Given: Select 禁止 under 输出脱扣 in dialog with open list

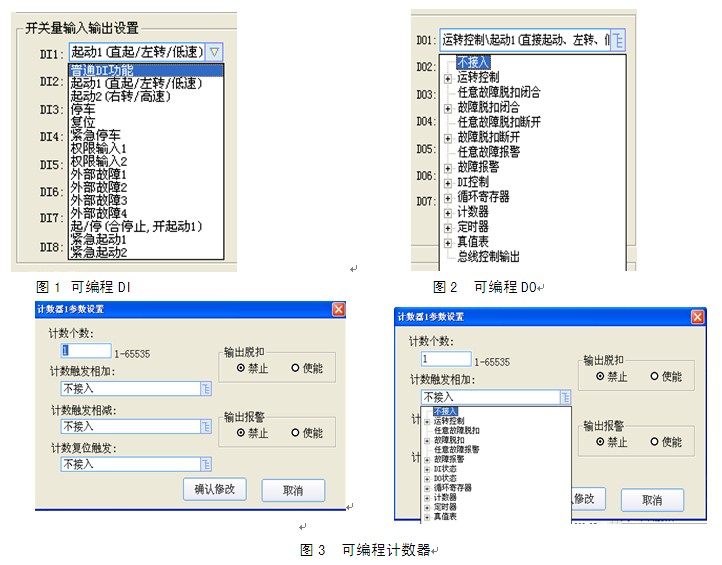Looking at the screenshot, I should pyautogui.click(x=601, y=377).
